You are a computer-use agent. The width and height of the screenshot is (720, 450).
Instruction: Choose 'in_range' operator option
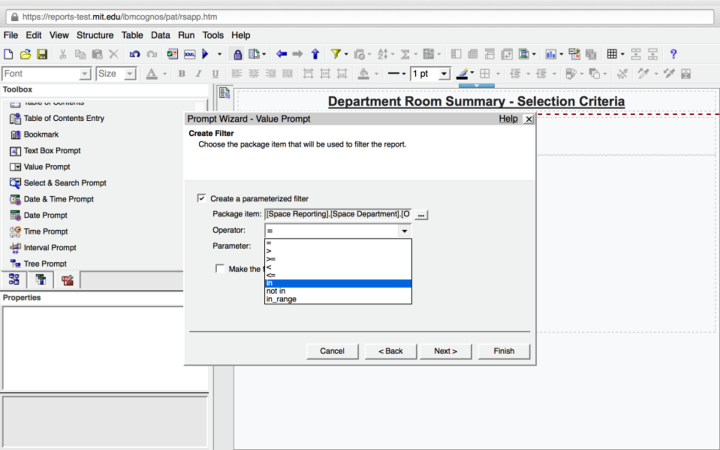(281, 300)
